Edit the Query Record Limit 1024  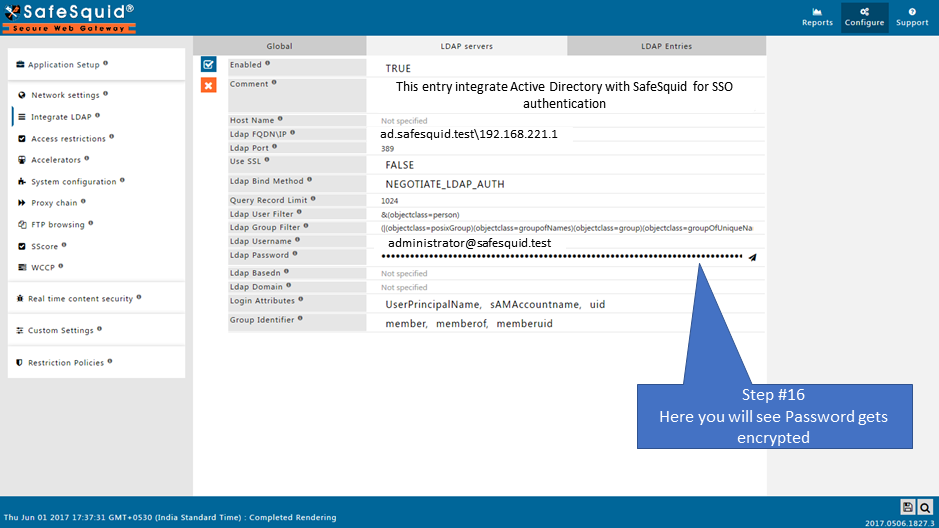pyautogui.click(x=566, y=201)
